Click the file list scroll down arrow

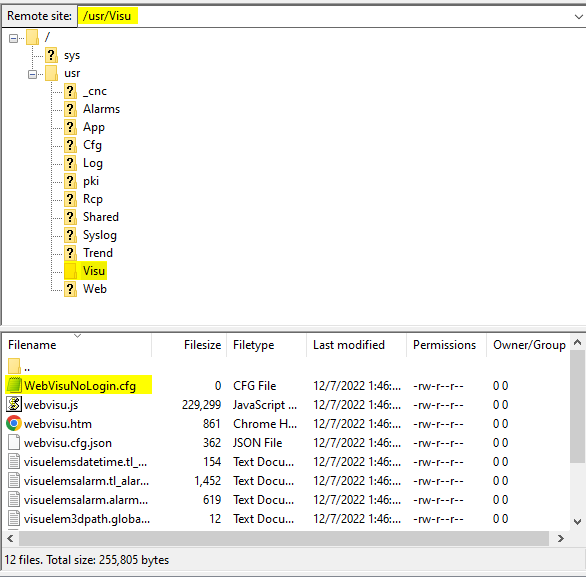577,522
